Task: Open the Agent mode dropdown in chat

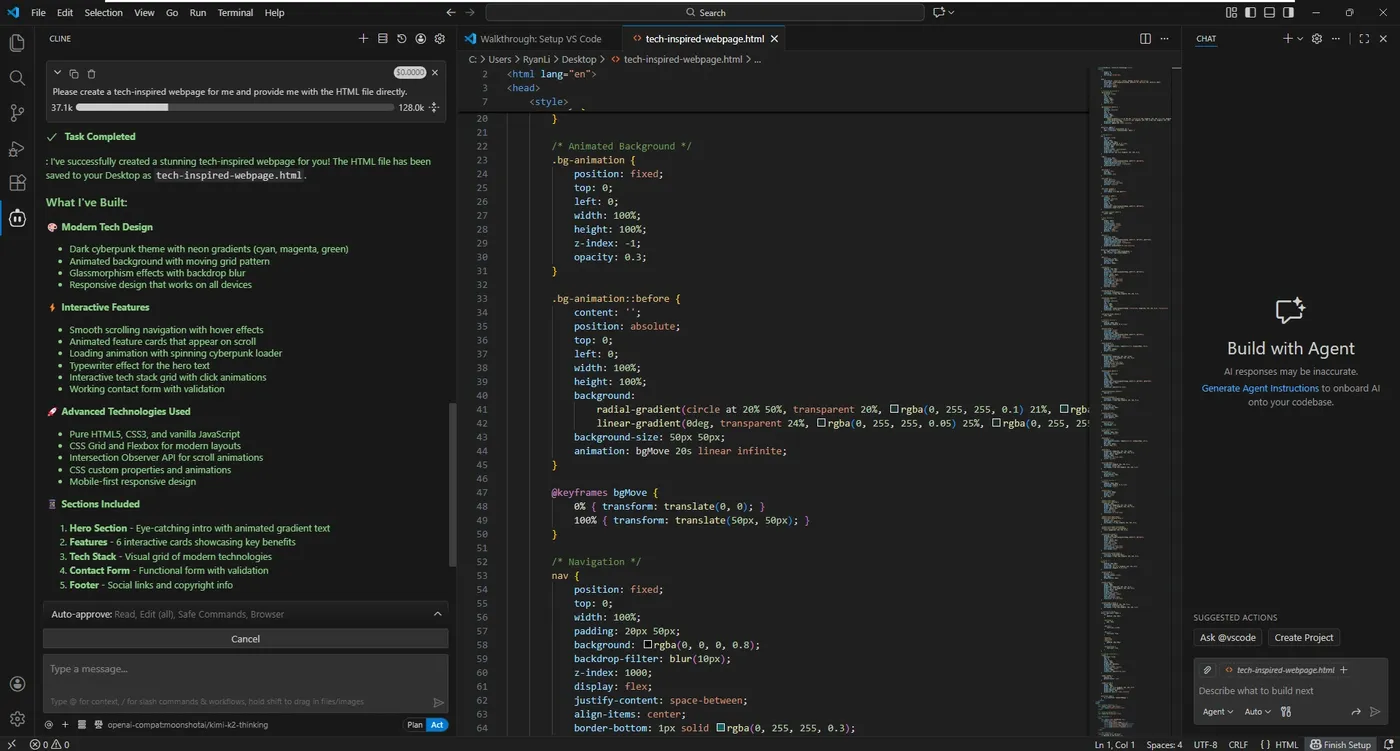Action: 1217,712
